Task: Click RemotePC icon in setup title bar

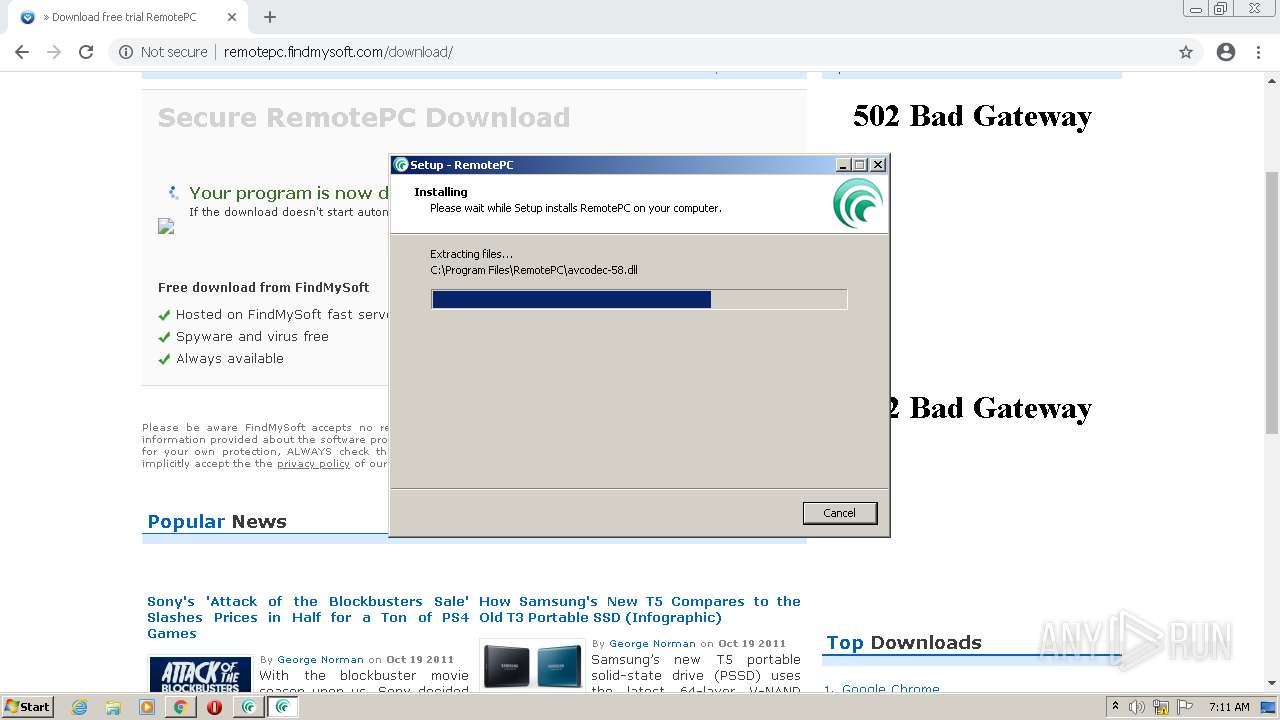Action: [401, 165]
